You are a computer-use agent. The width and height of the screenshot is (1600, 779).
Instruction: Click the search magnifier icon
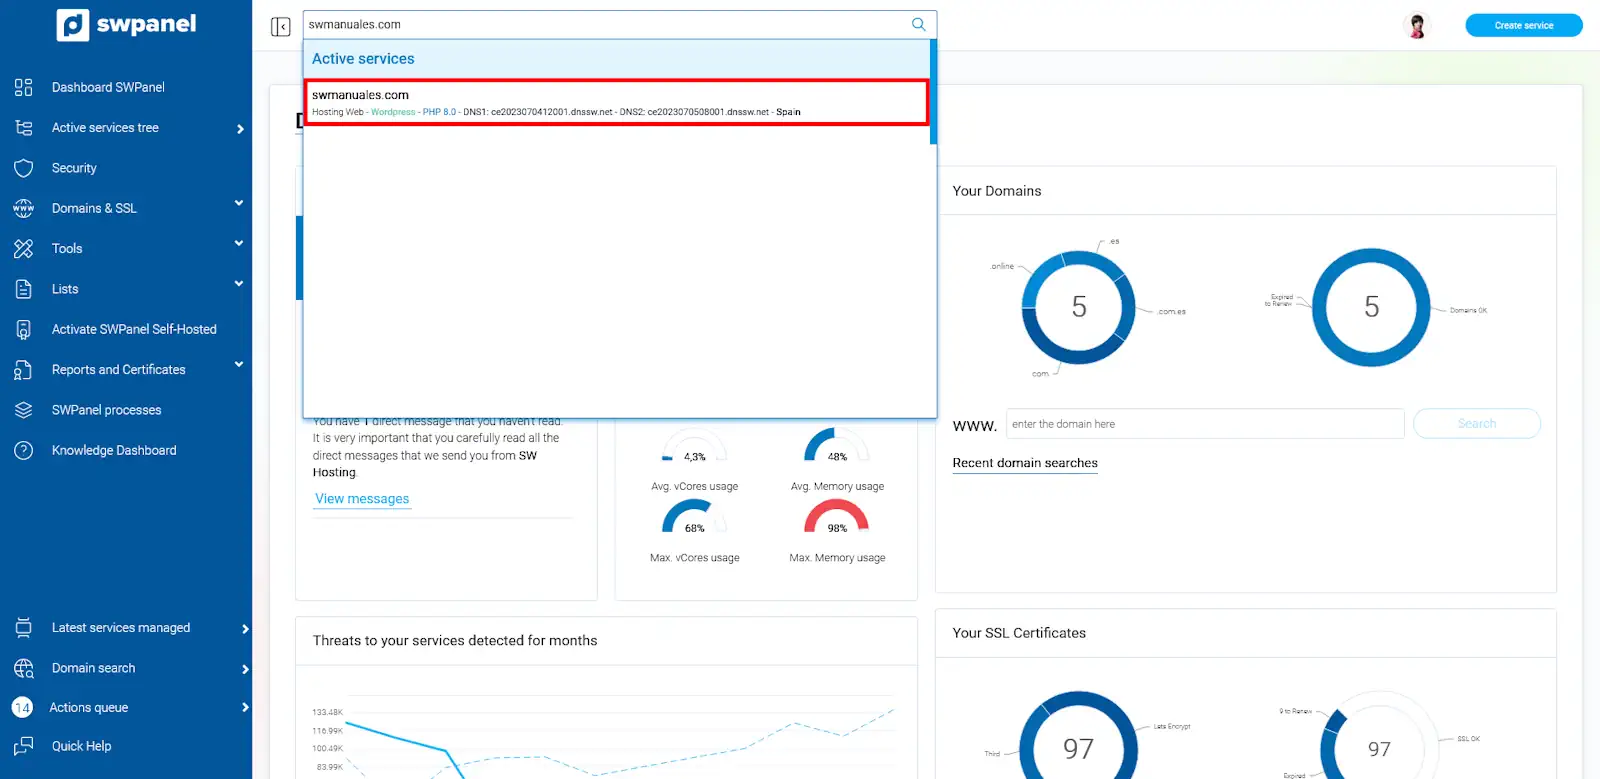[x=918, y=24]
